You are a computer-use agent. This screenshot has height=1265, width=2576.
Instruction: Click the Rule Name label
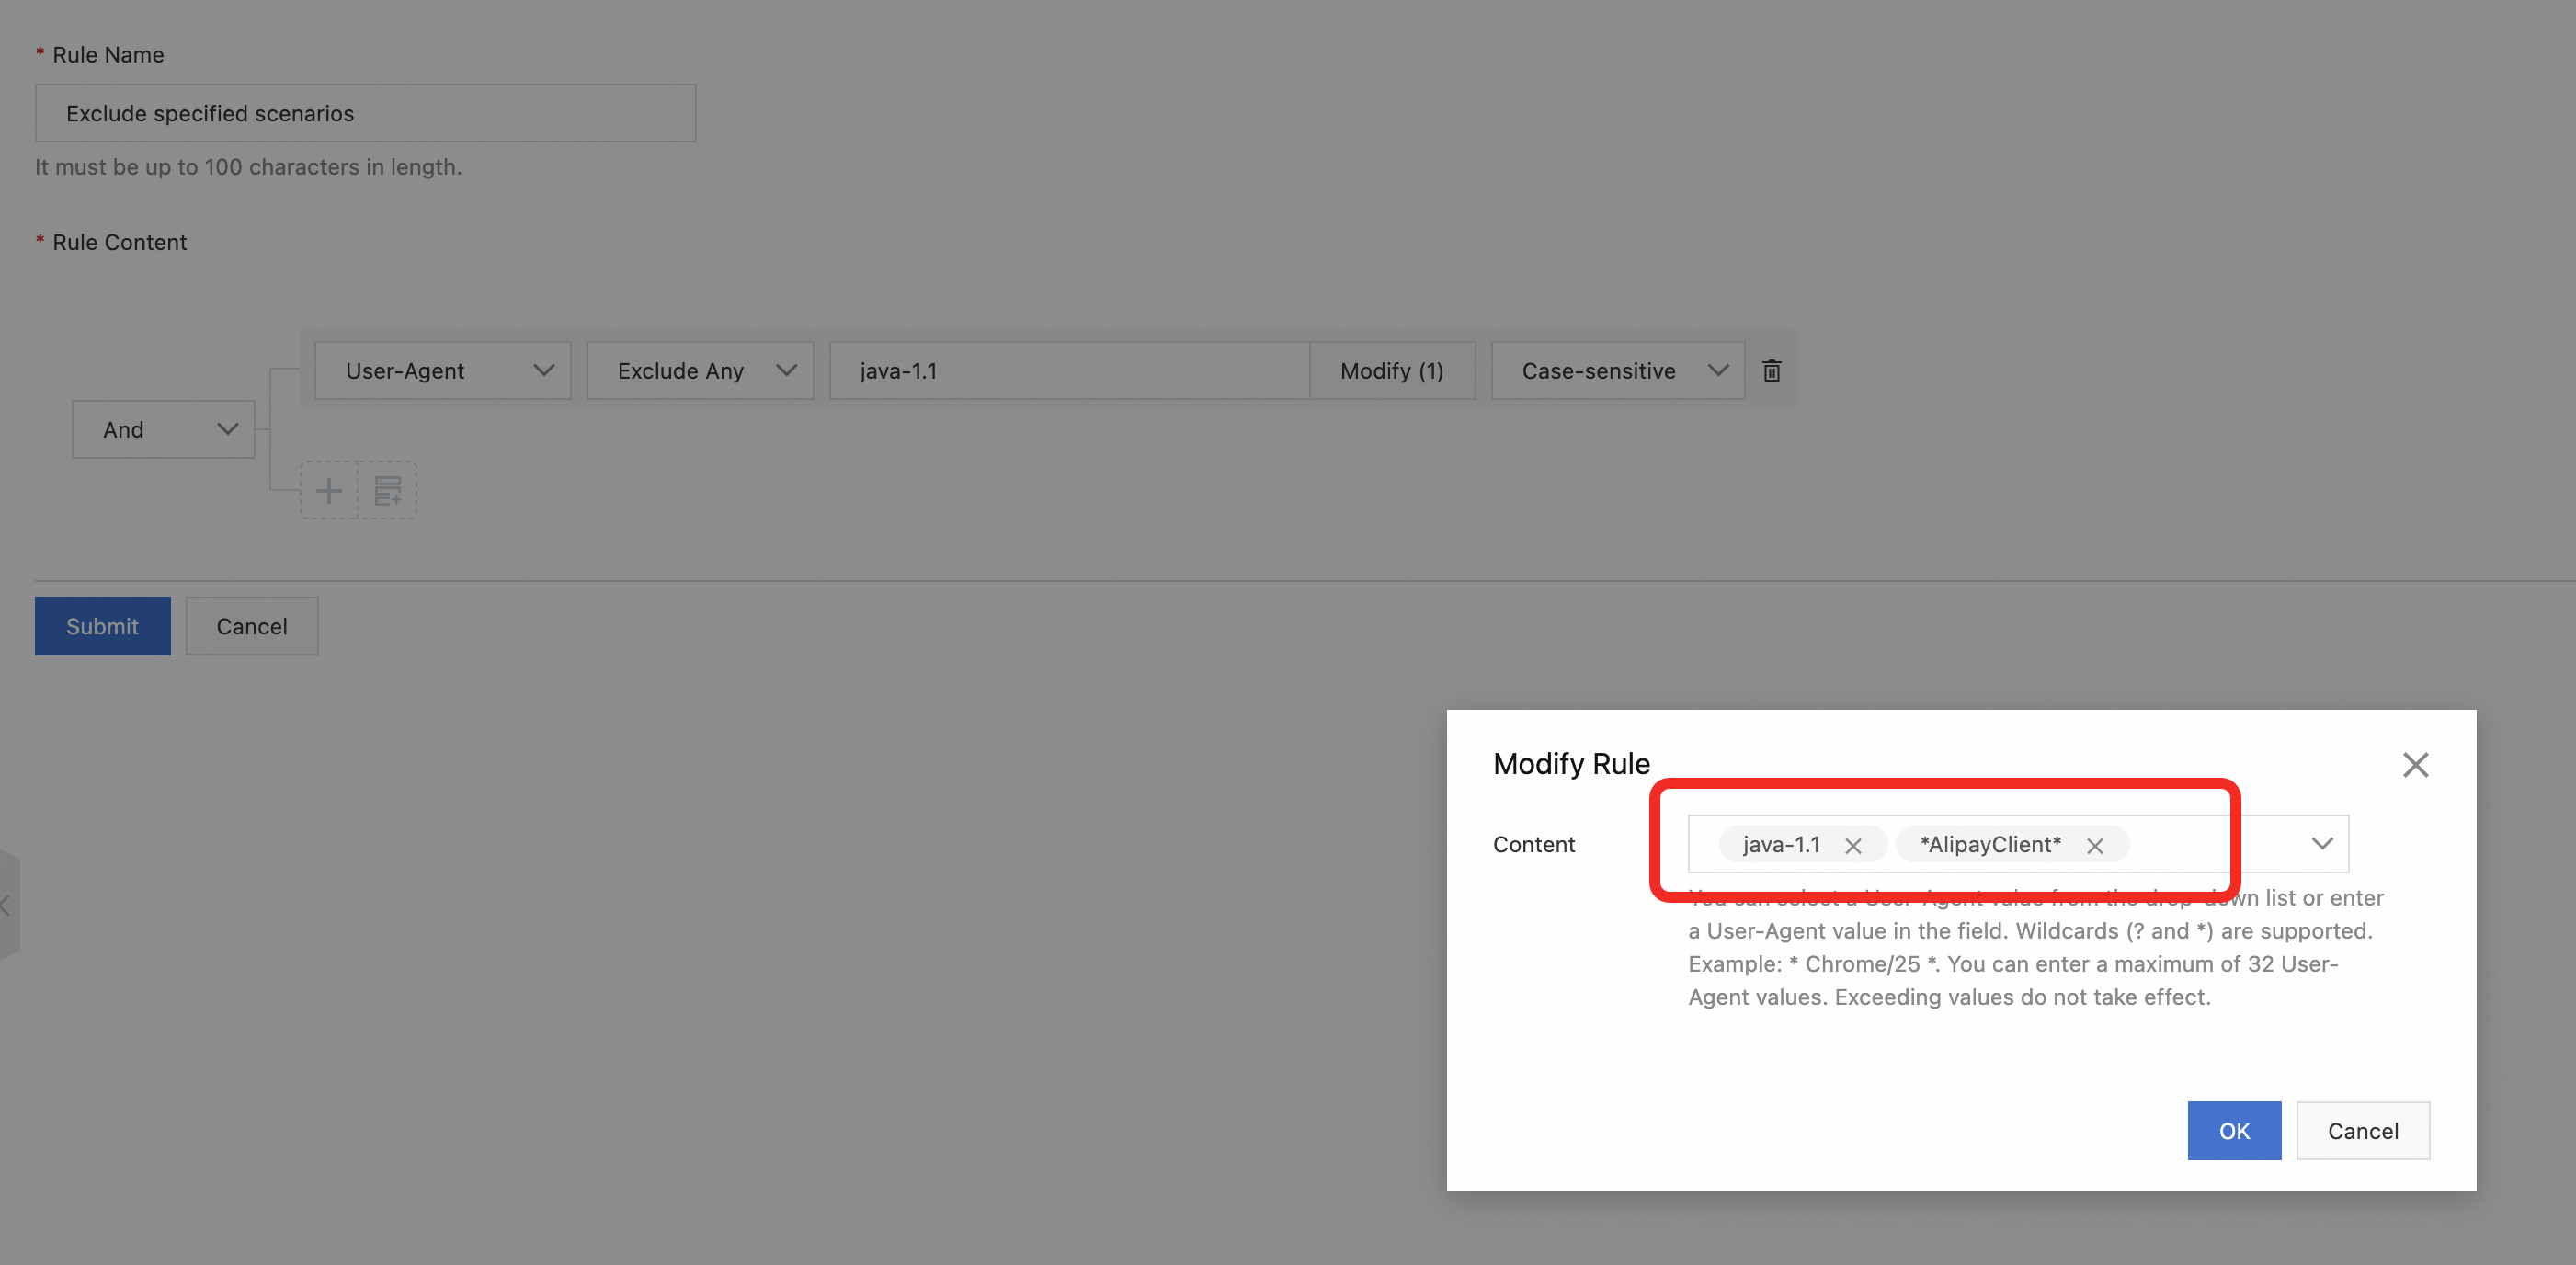tap(108, 55)
